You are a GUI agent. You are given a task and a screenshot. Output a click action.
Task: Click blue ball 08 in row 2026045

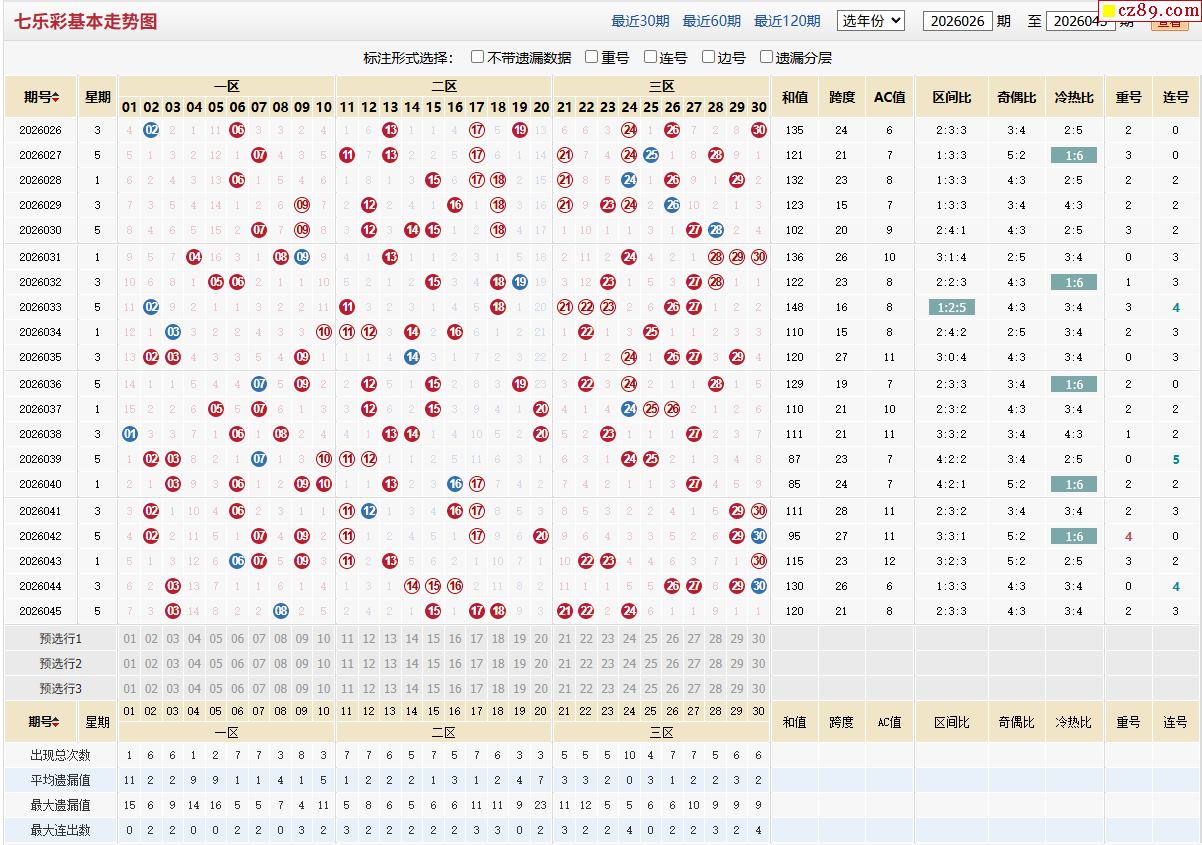click(281, 611)
